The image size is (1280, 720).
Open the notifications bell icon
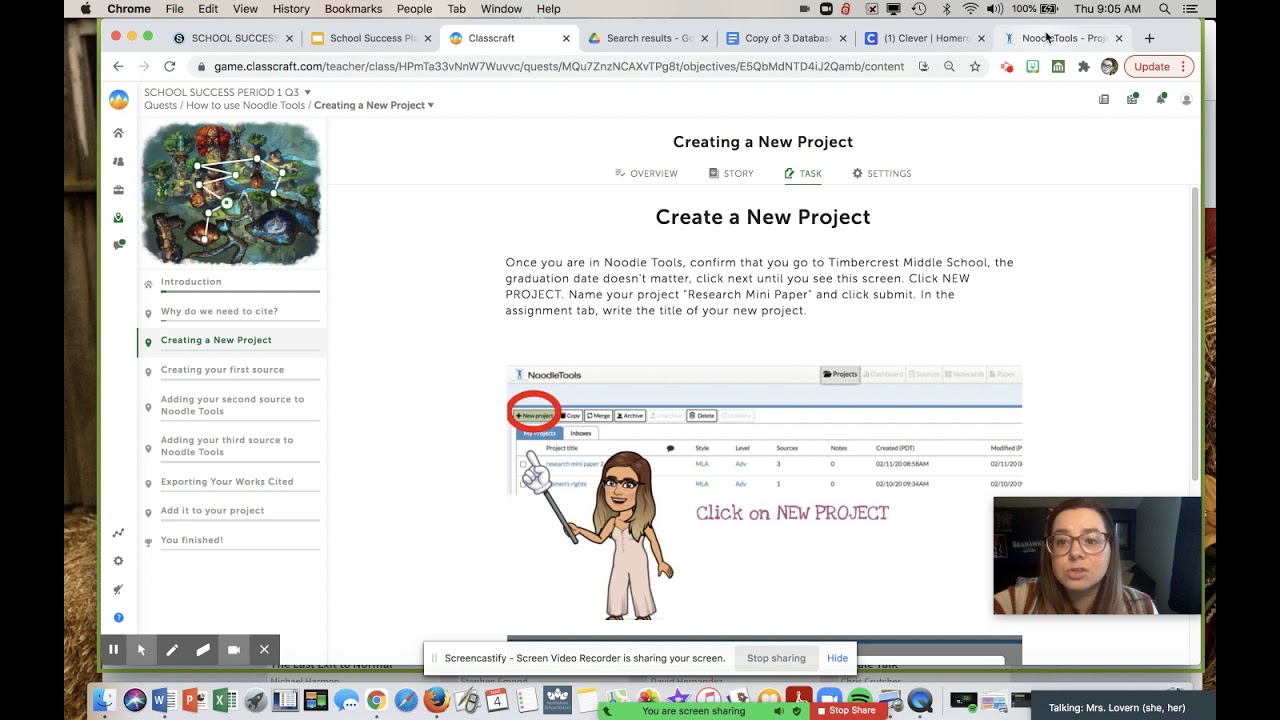point(1161,99)
